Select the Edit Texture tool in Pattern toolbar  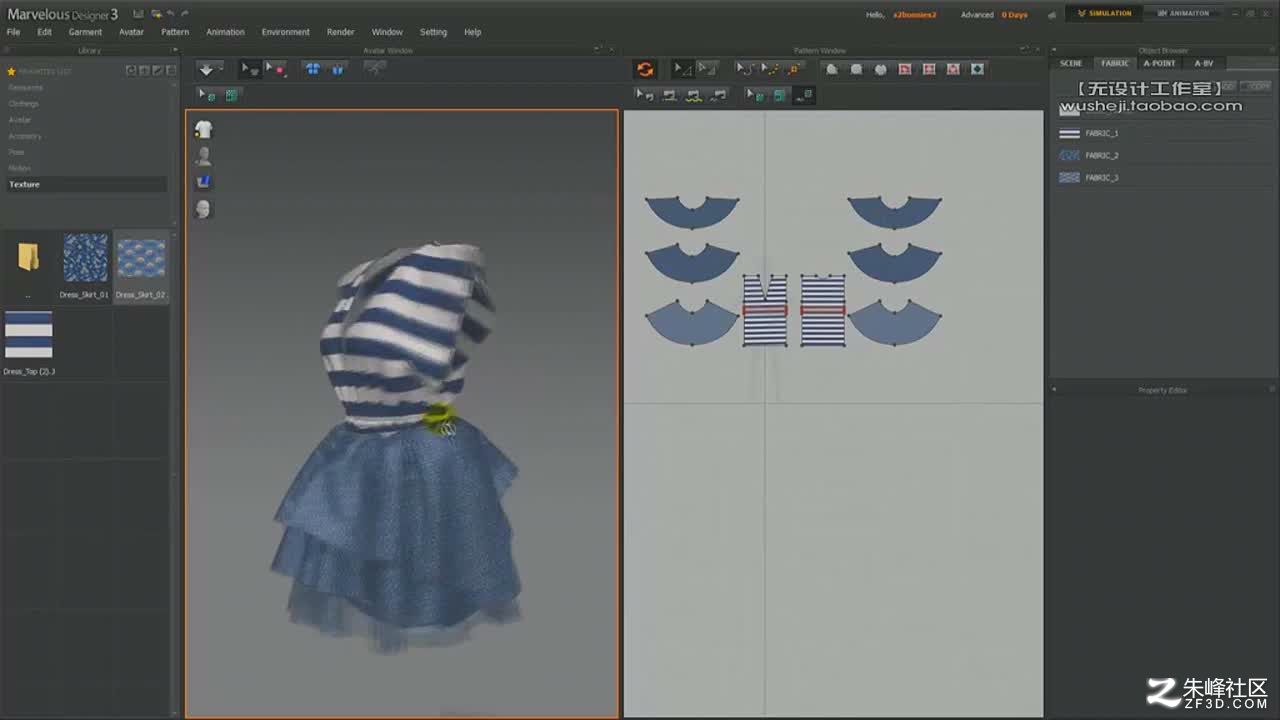point(755,95)
